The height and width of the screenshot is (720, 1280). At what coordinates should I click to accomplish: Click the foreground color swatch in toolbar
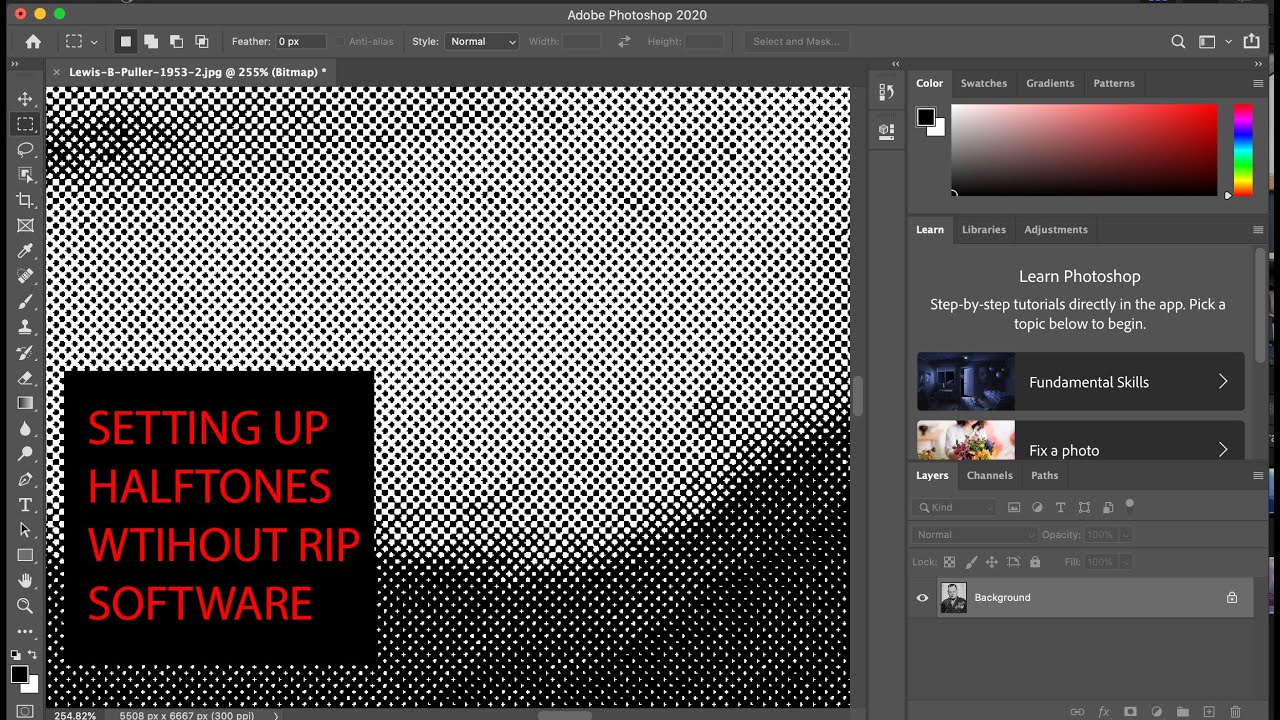[19, 675]
